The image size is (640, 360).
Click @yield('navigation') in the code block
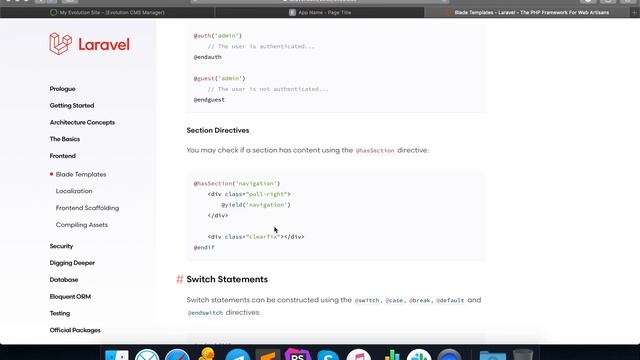coord(256,204)
